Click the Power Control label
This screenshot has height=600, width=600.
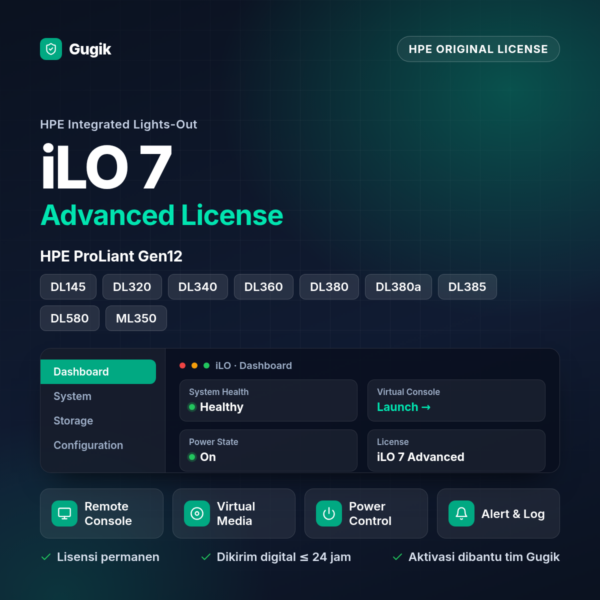pyautogui.click(x=370, y=514)
